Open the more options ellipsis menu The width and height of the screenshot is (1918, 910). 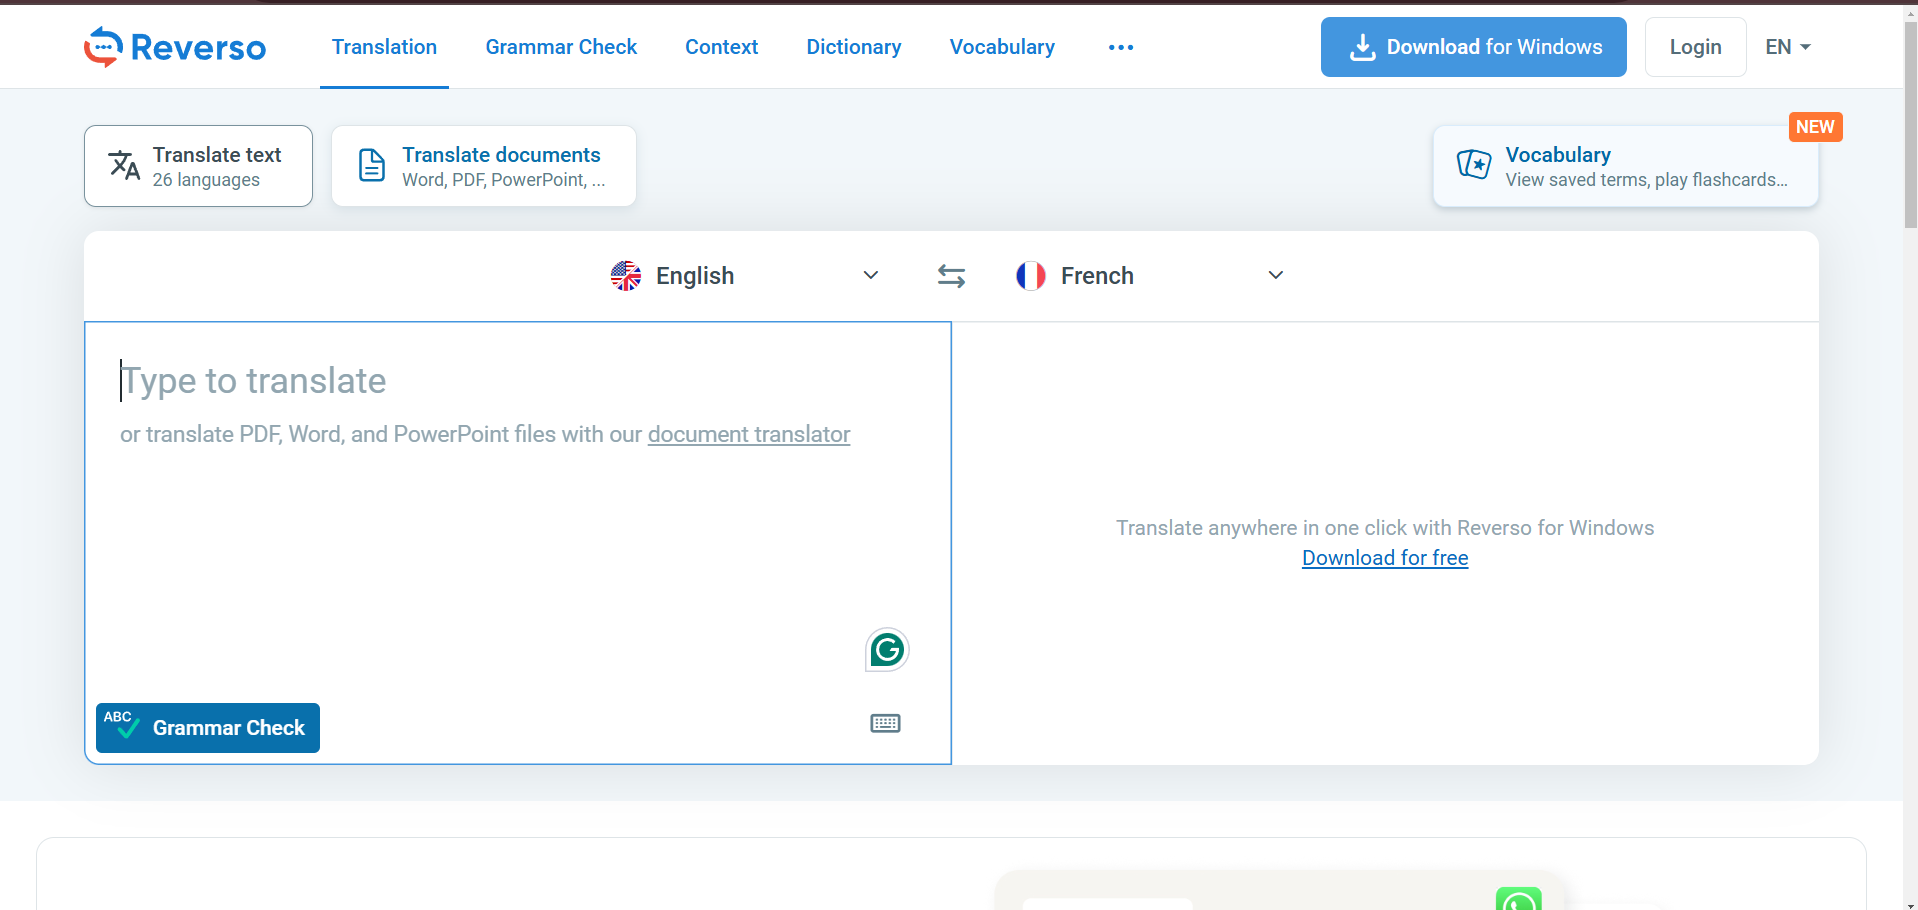pyautogui.click(x=1120, y=47)
